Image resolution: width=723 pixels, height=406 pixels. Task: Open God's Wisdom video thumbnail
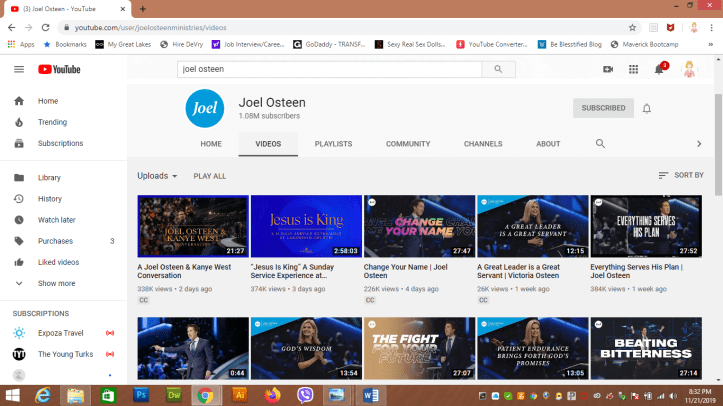pos(306,348)
